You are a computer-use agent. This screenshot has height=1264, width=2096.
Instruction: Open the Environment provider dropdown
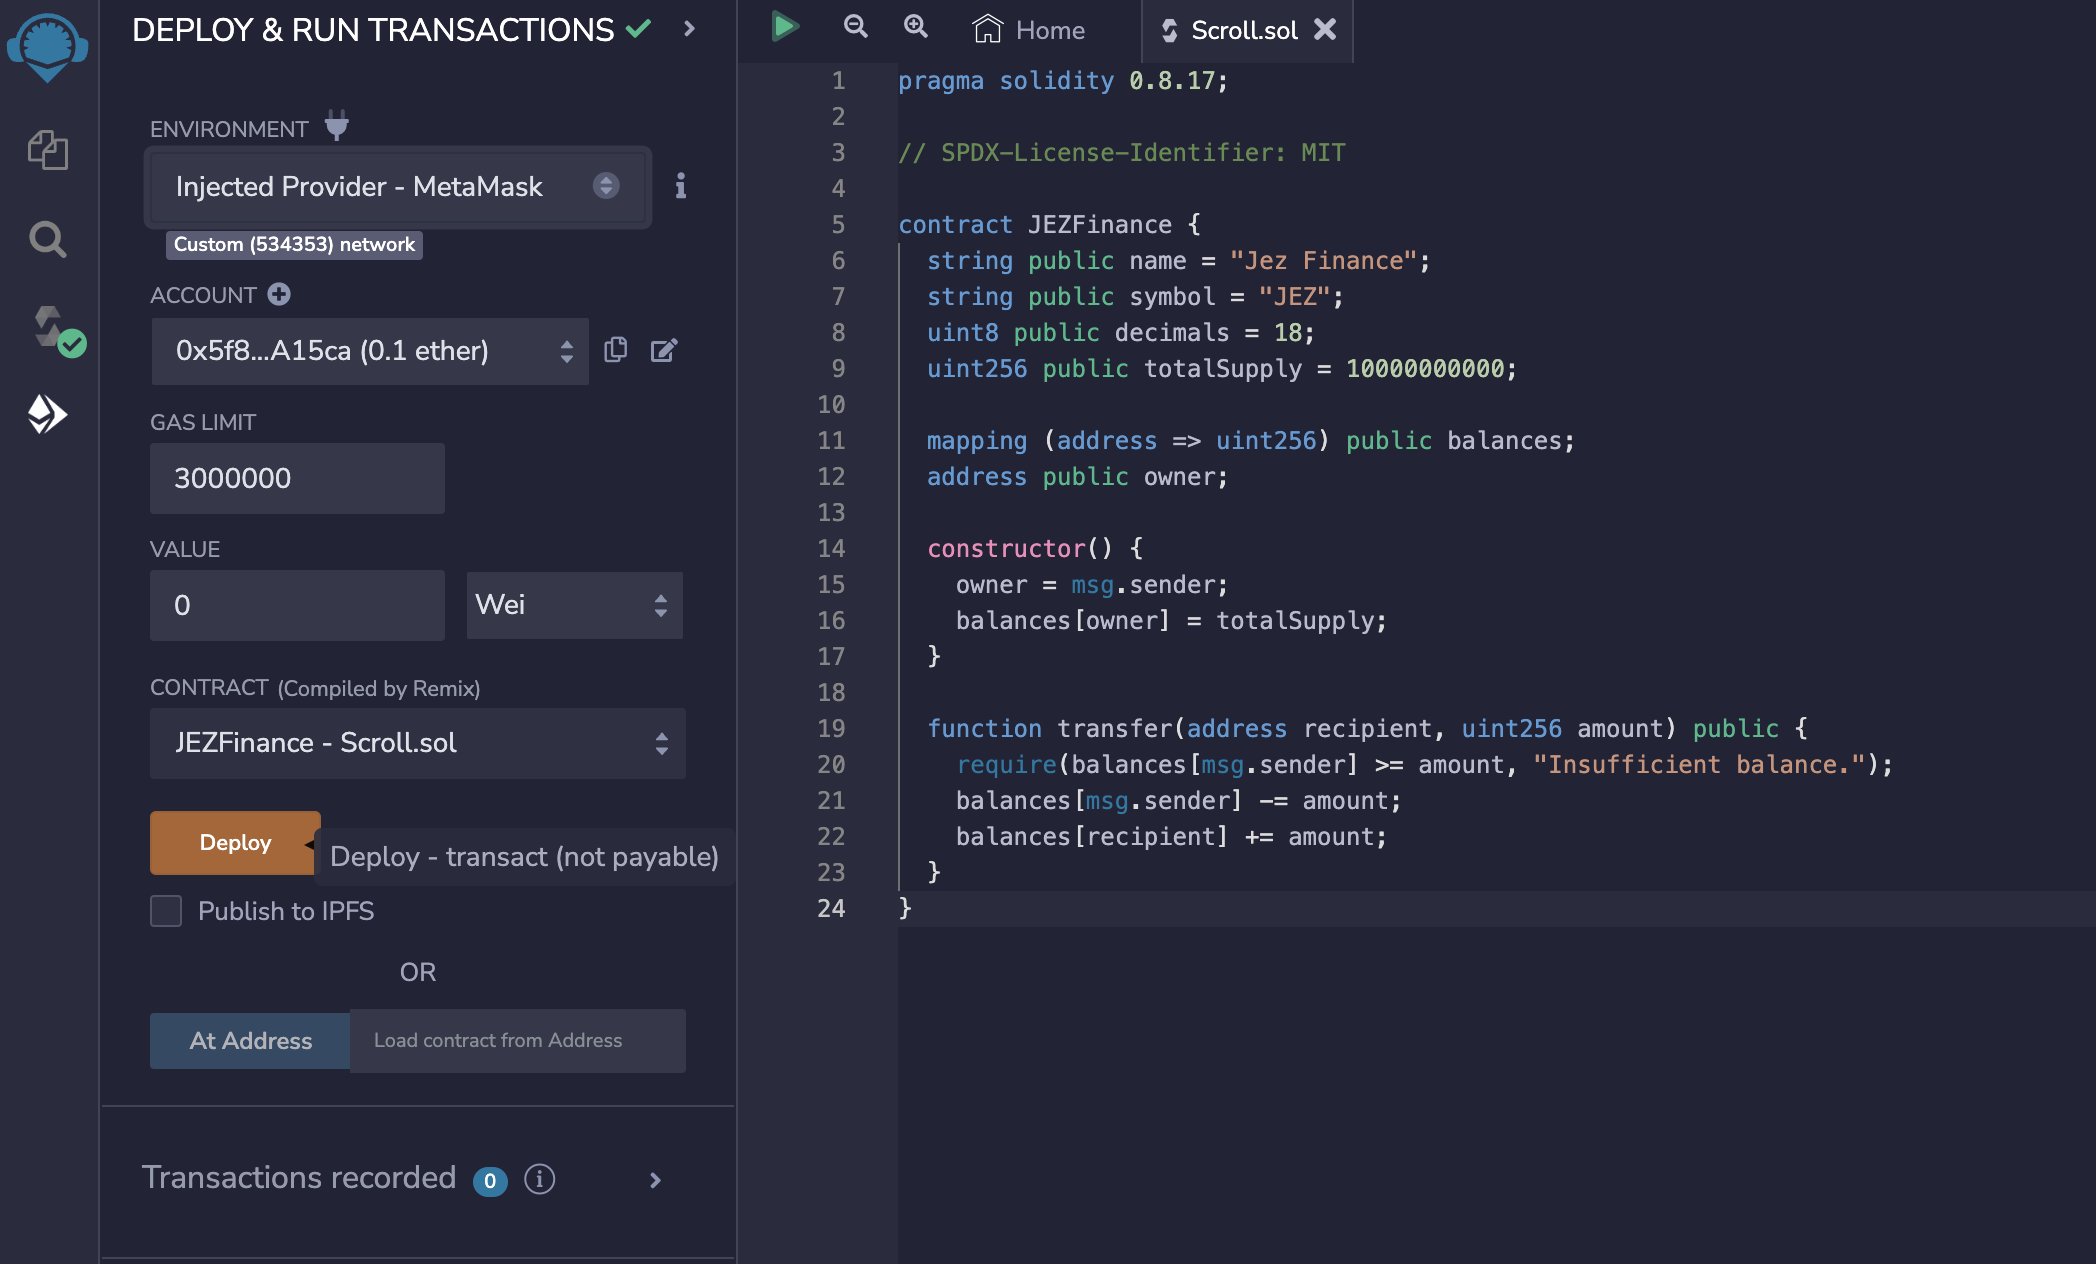398,187
